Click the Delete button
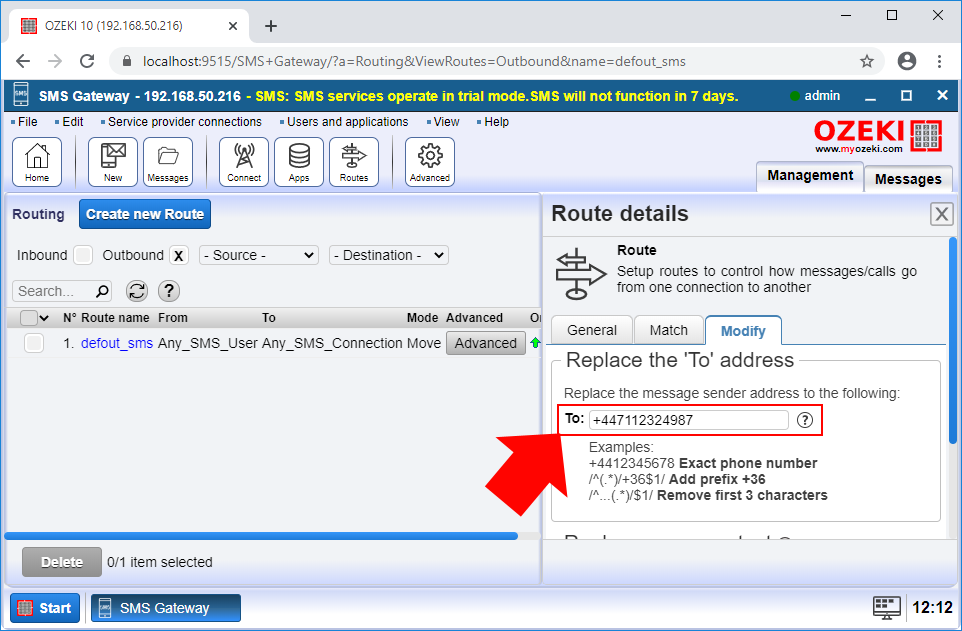 (62, 562)
